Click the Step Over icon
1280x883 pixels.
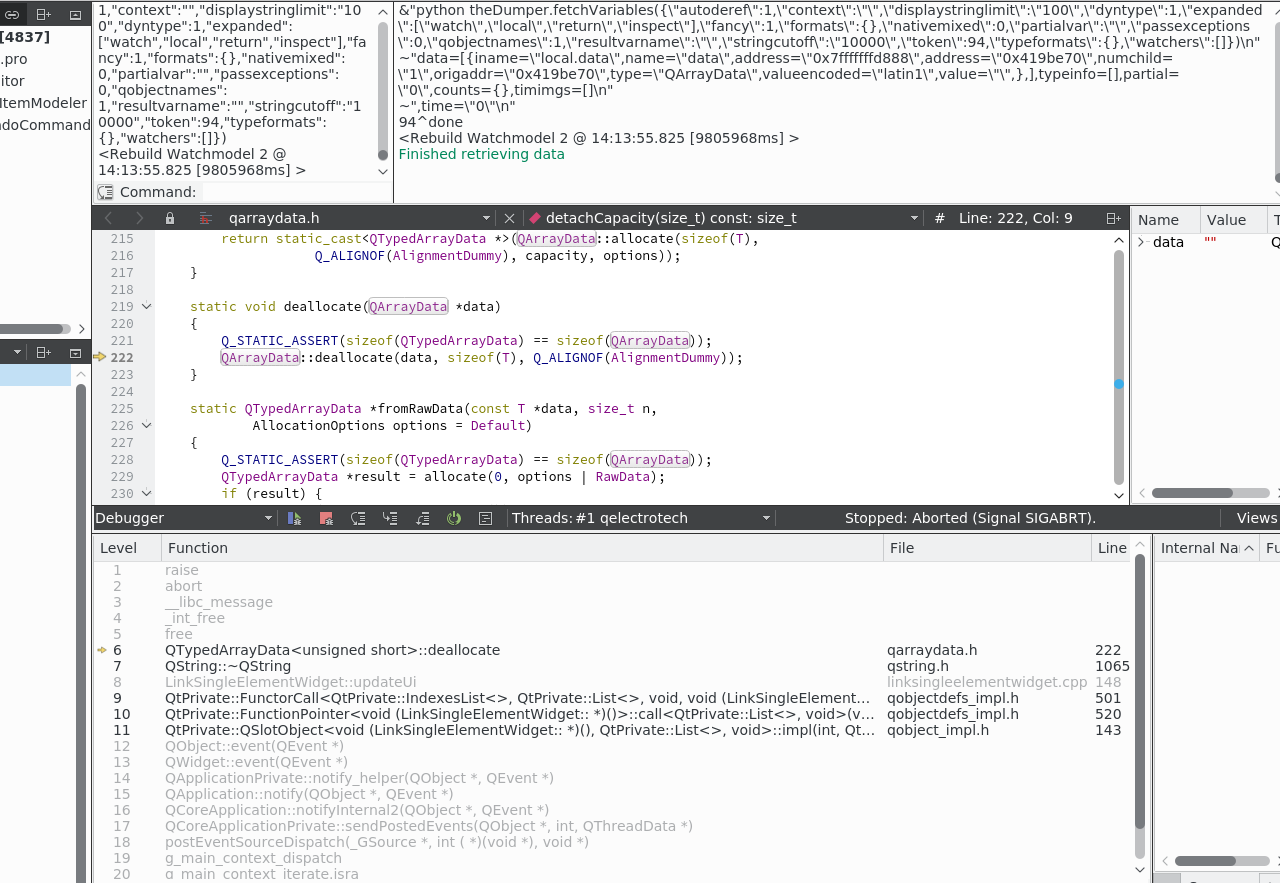tap(358, 518)
